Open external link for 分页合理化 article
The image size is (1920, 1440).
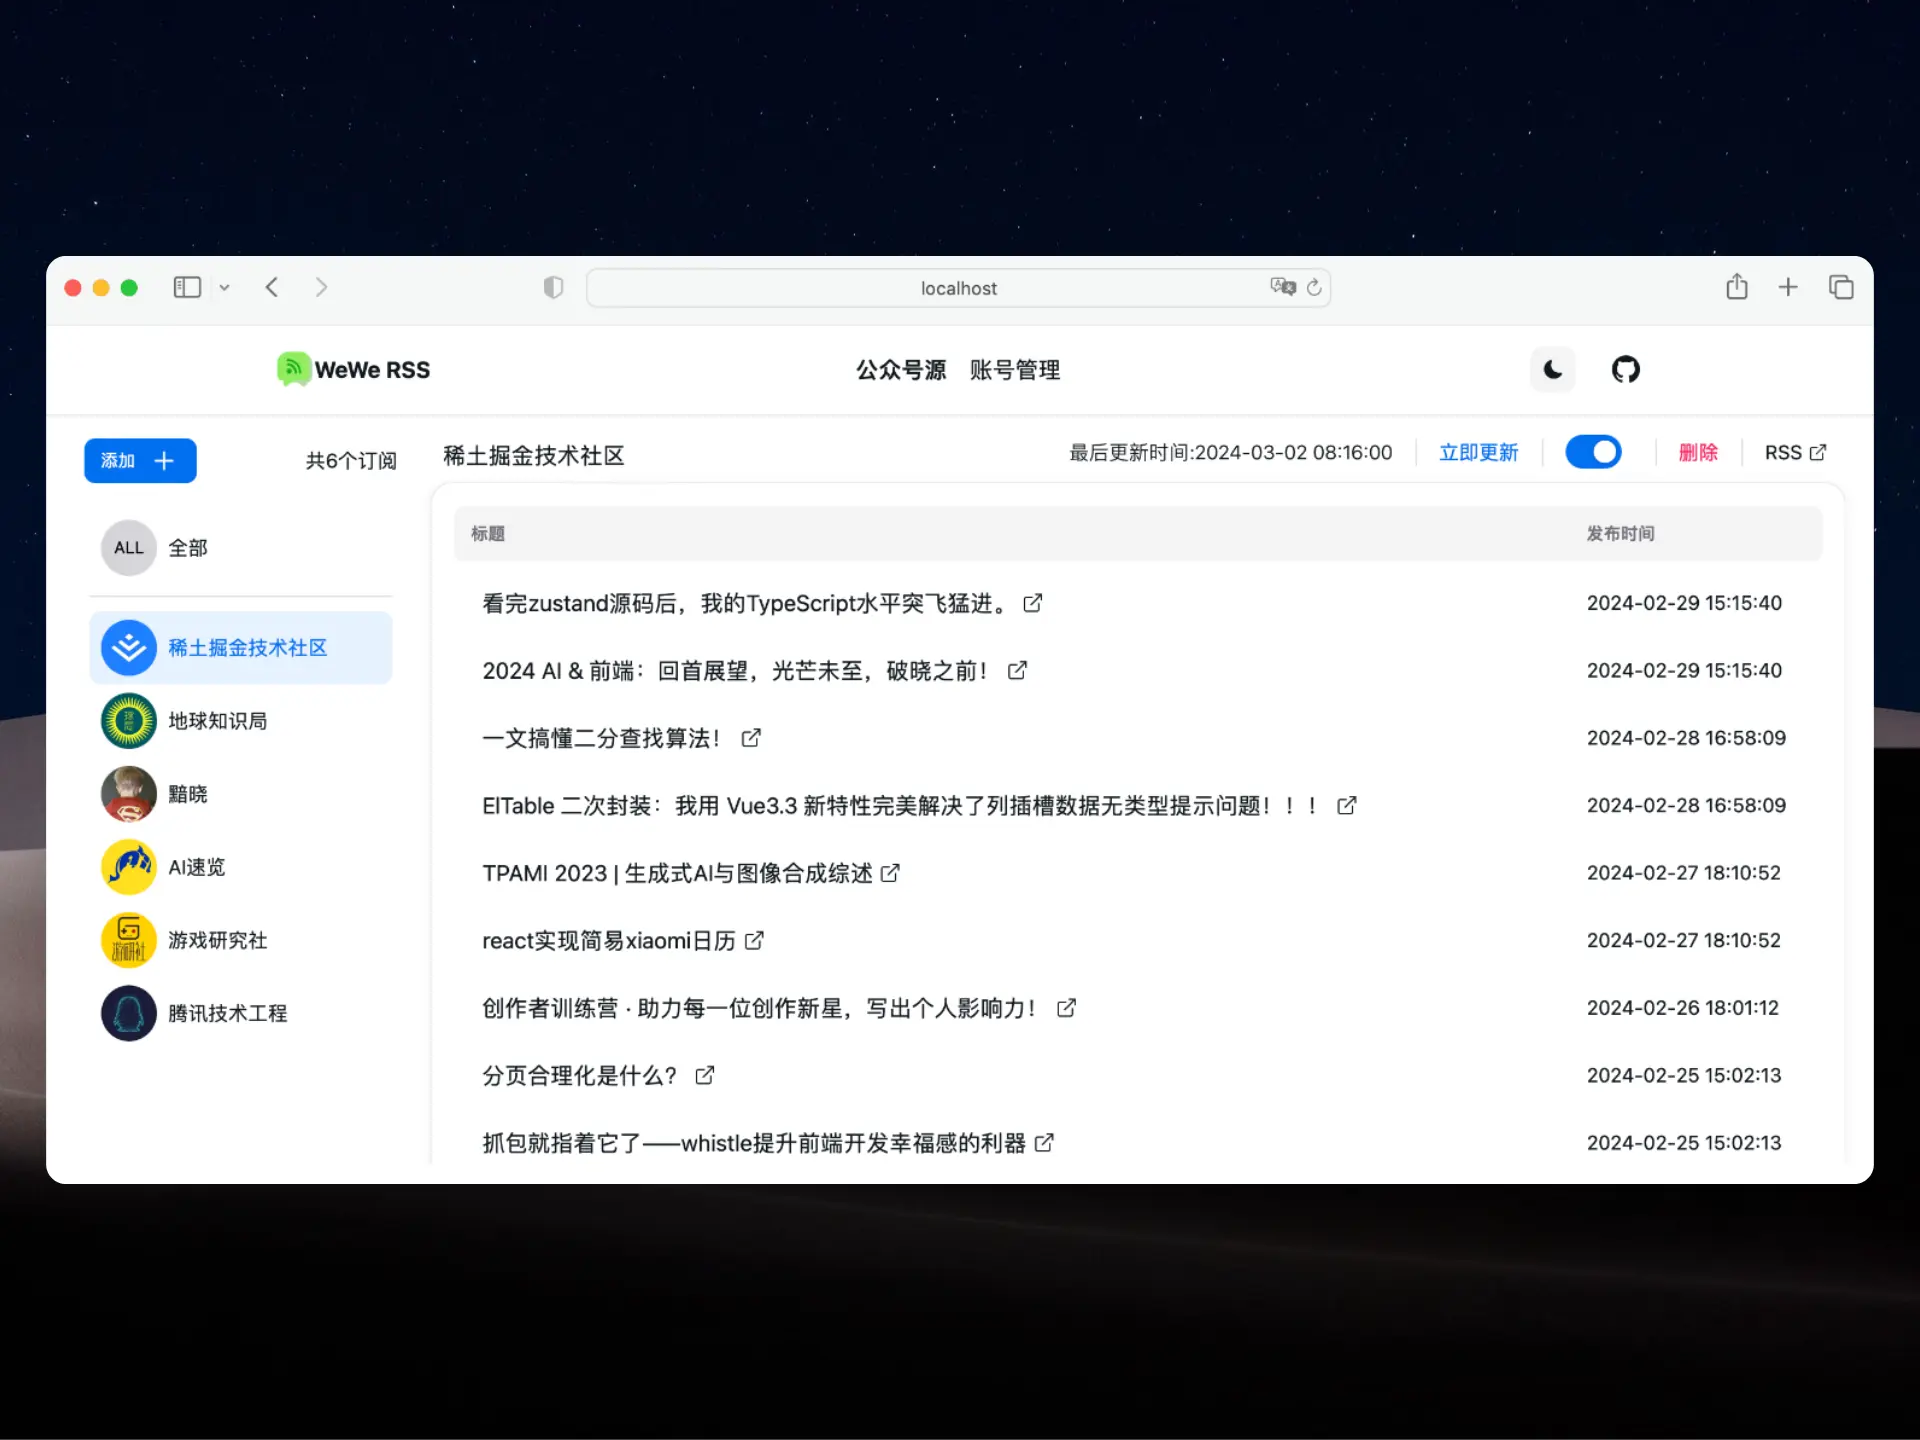pyautogui.click(x=705, y=1075)
